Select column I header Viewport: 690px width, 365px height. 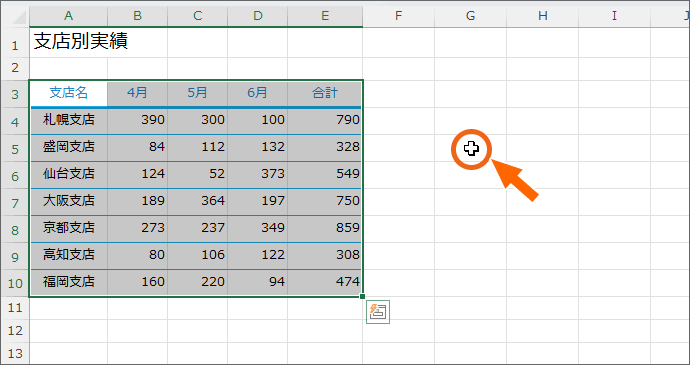coord(614,16)
